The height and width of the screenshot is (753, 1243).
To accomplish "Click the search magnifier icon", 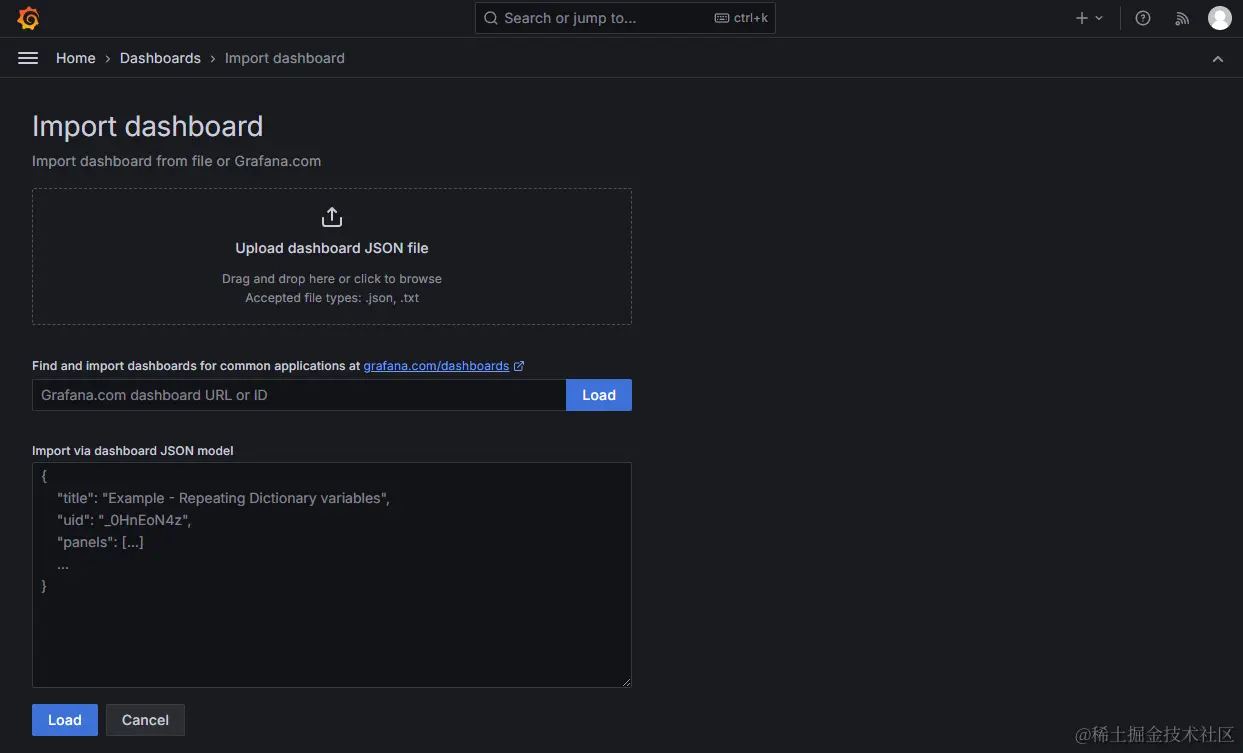I will [491, 18].
